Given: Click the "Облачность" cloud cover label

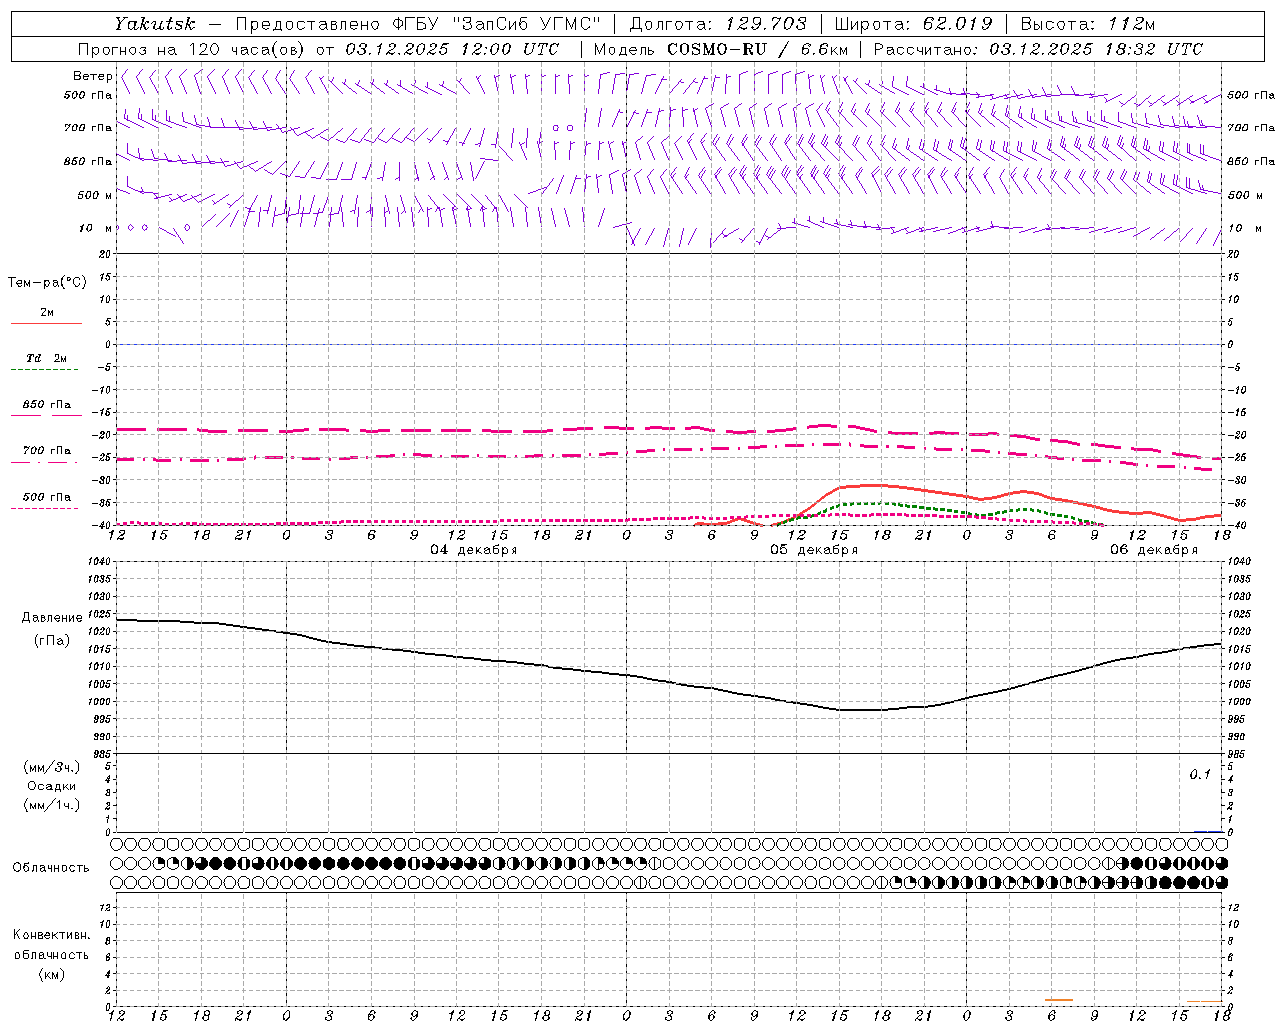Looking at the screenshot, I should point(51,867).
